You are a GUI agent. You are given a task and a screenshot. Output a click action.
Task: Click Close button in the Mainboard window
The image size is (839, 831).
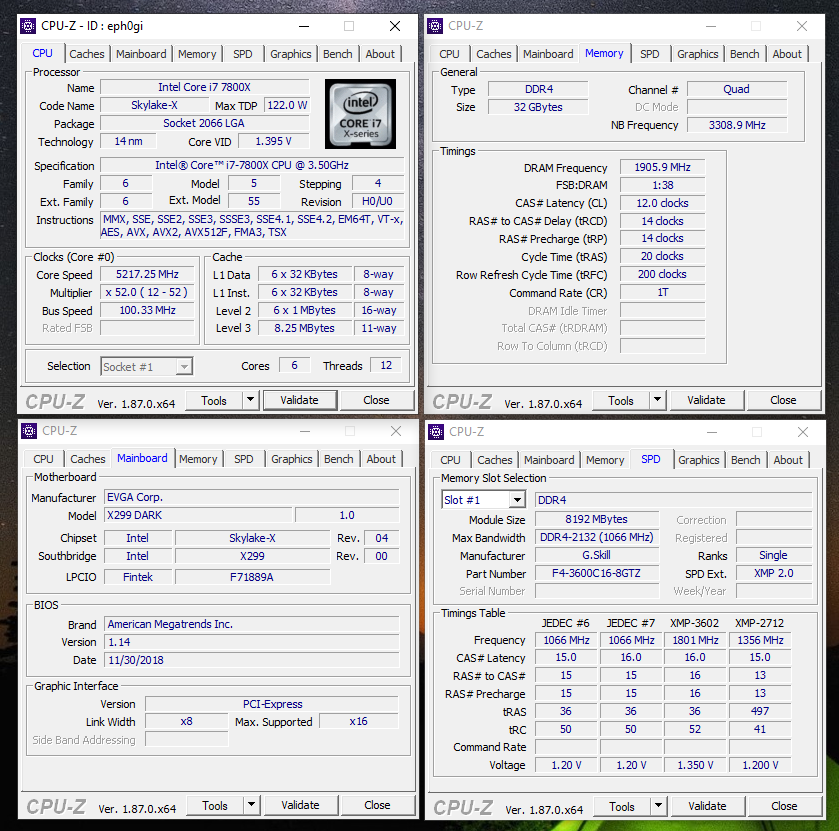coord(377,805)
